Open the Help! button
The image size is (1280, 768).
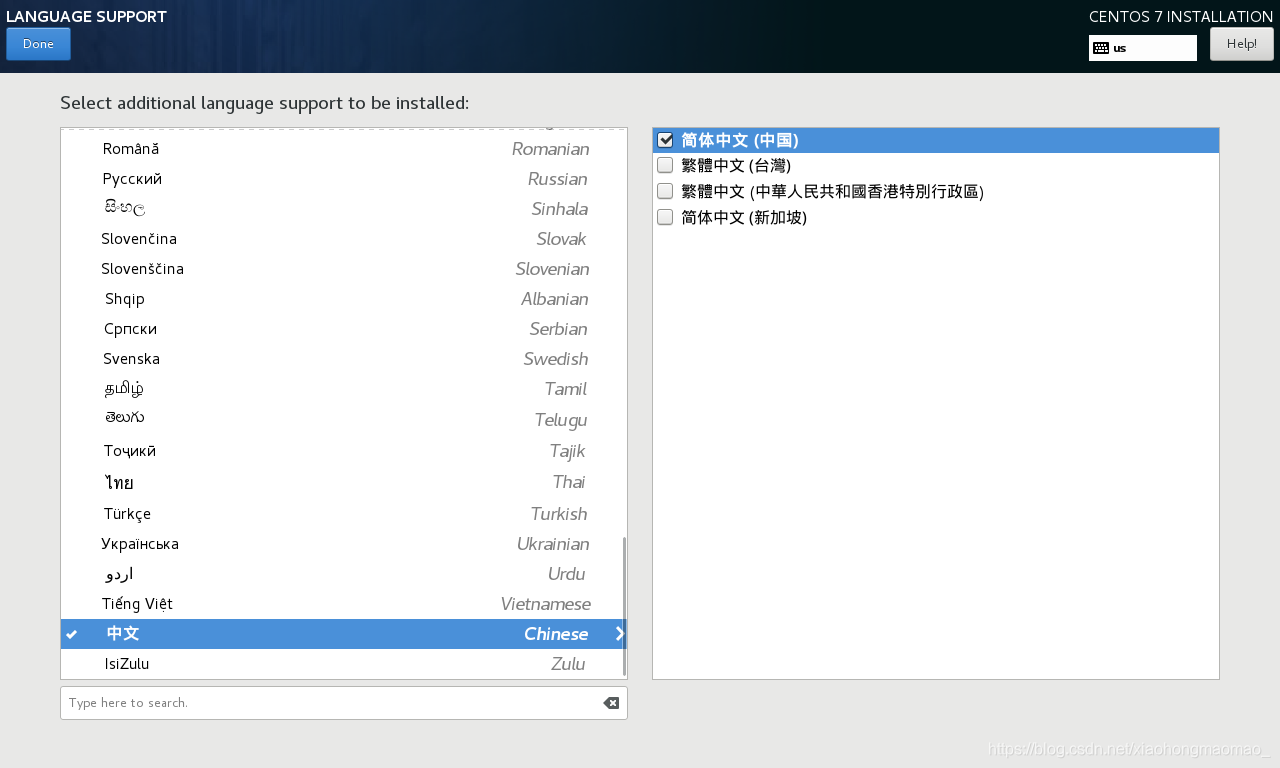point(1241,44)
